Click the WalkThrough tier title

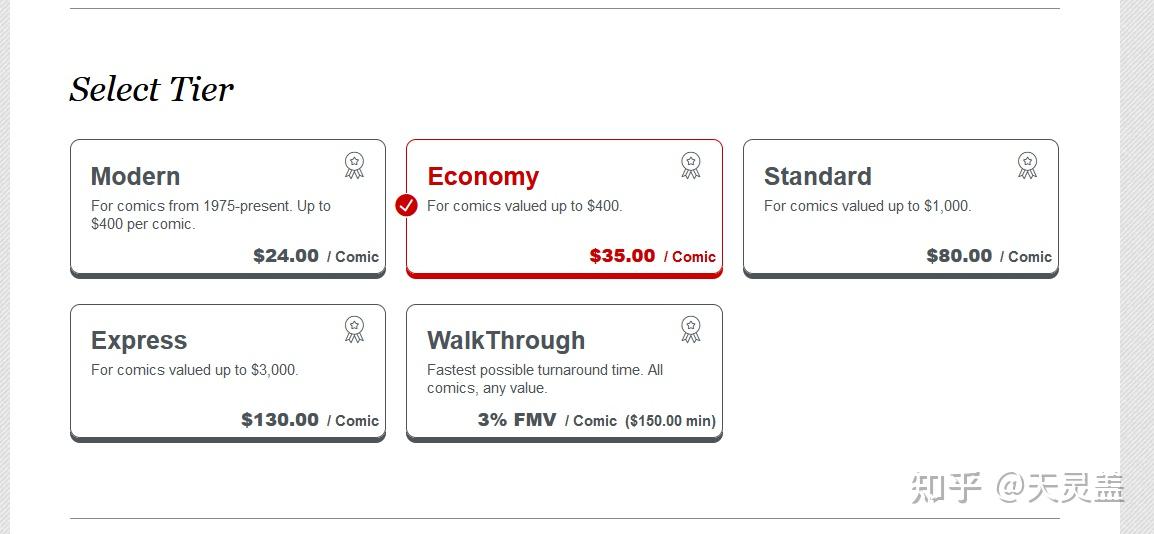click(506, 341)
